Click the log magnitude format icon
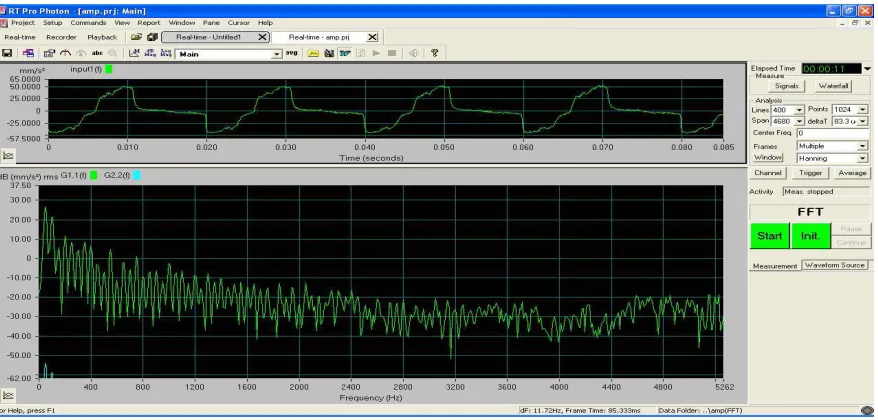The height and width of the screenshot is (420, 878). [x=166, y=53]
